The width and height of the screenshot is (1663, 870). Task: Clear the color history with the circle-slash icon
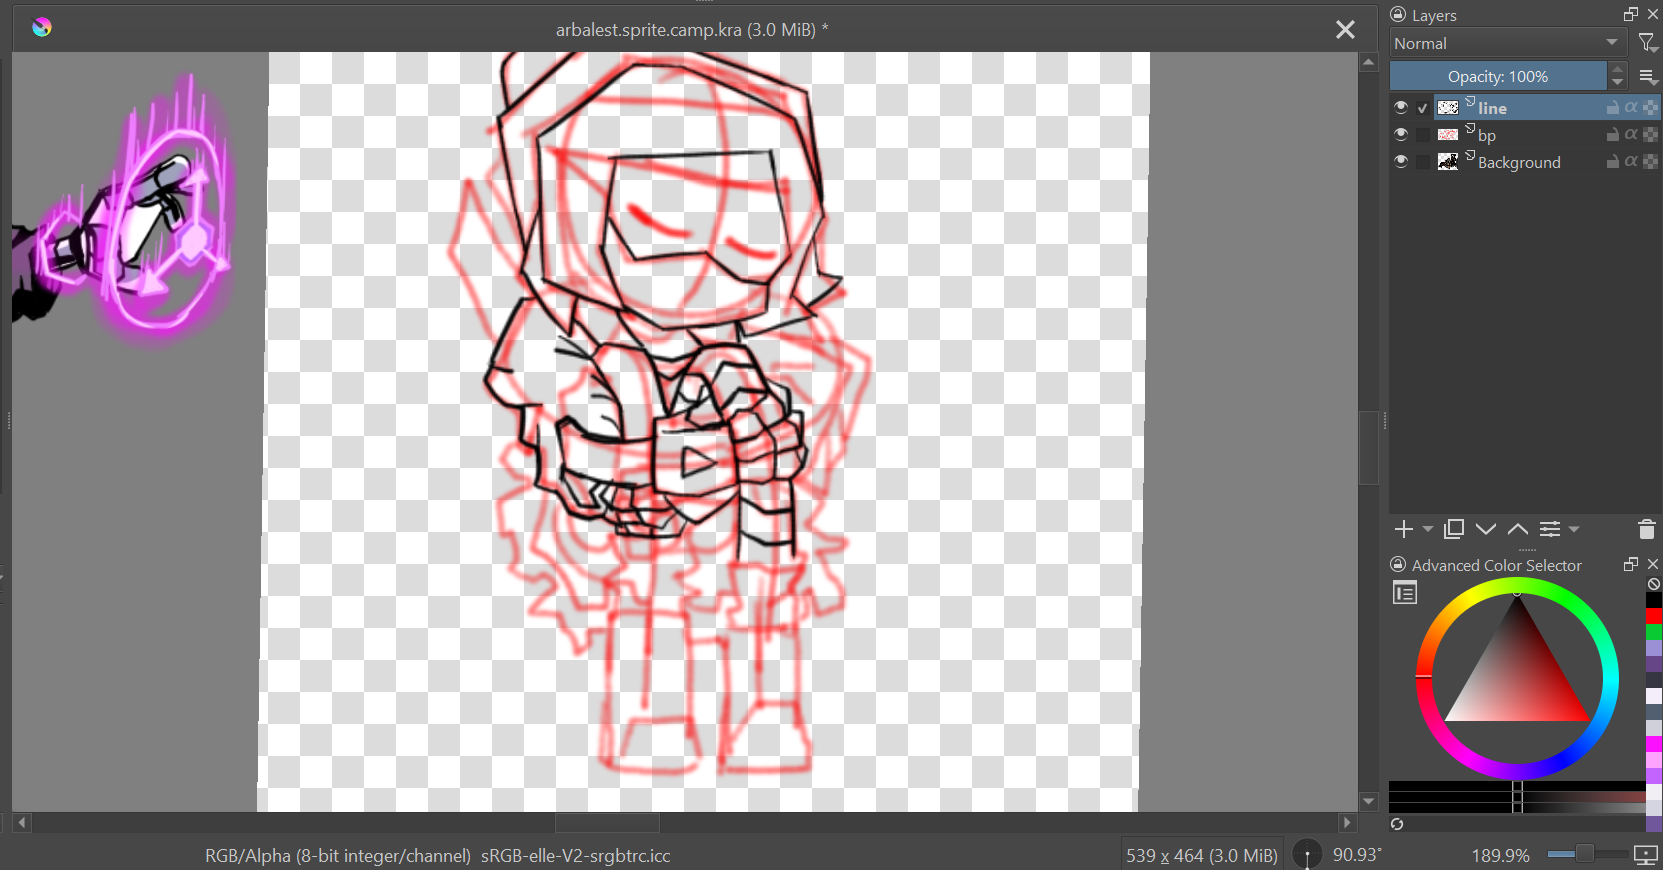coord(1654,584)
